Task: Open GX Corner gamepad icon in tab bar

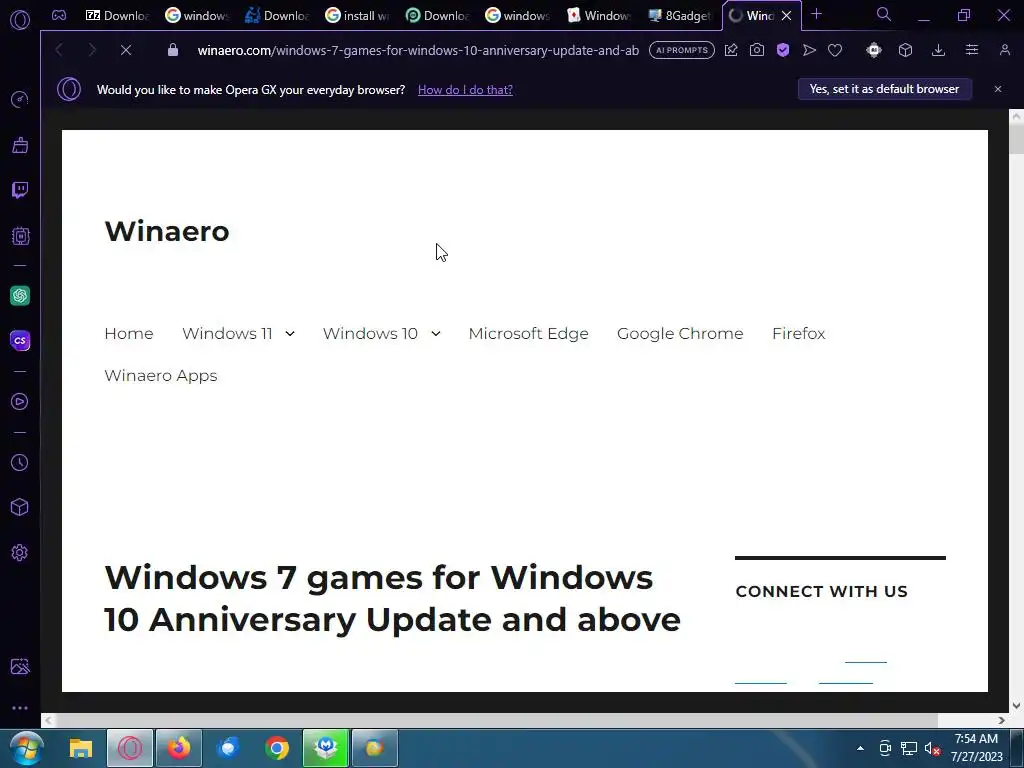Action: [59, 15]
